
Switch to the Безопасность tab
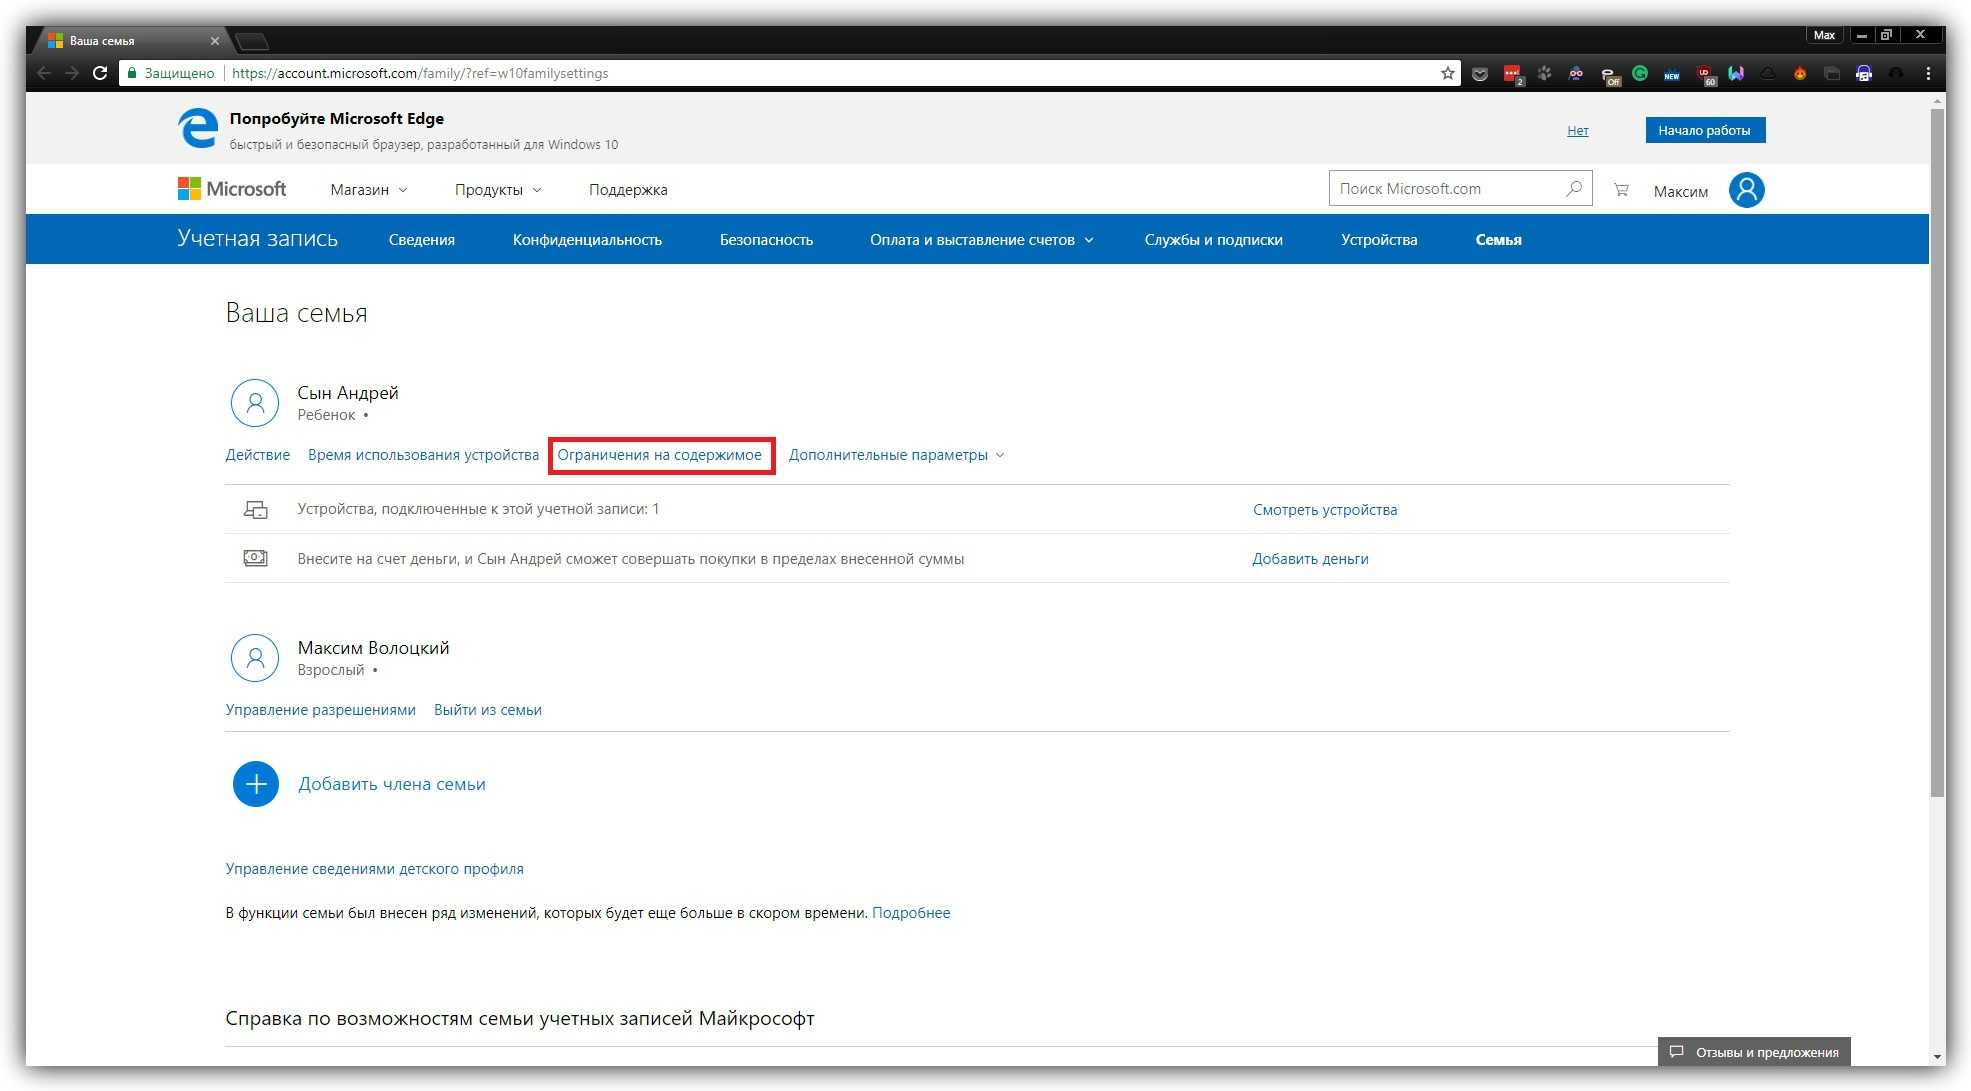point(766,240)
